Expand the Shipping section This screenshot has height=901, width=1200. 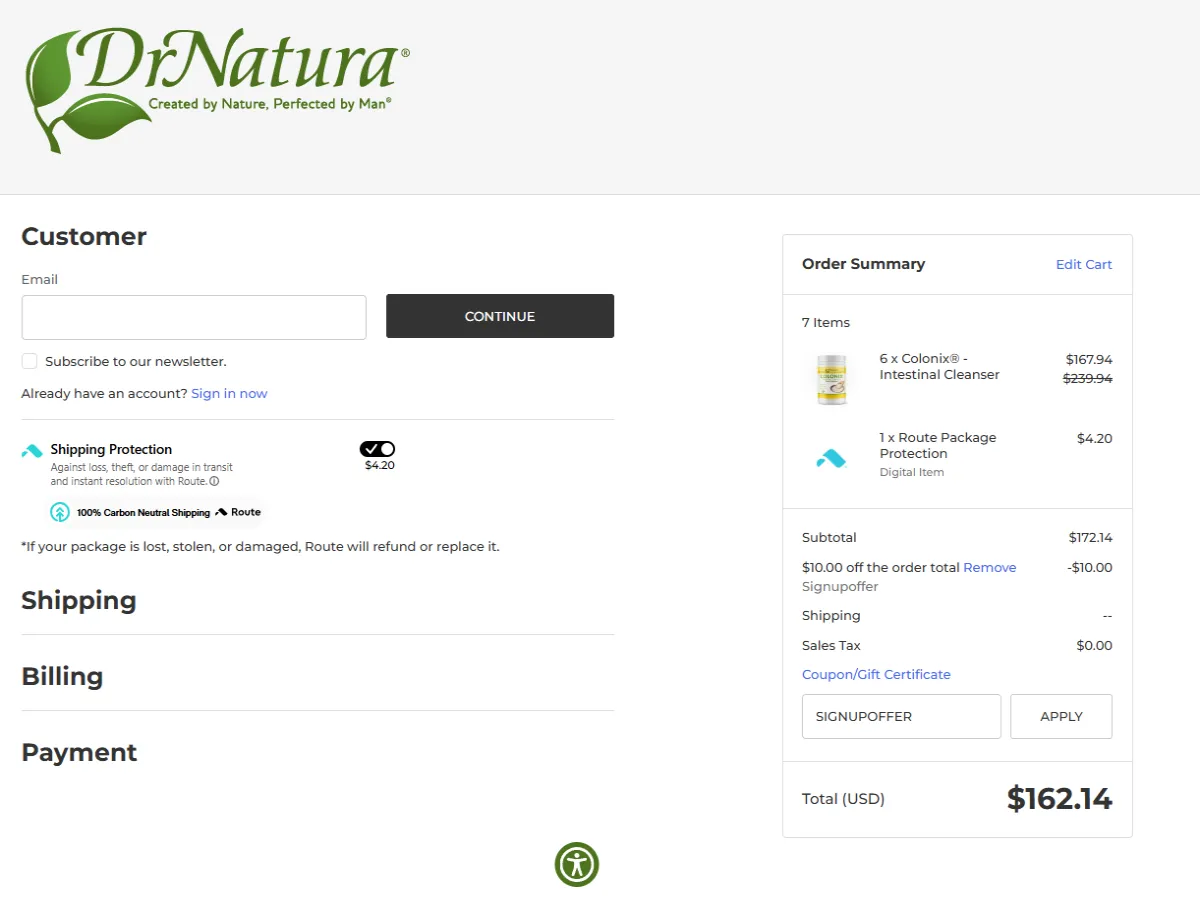coord(79,601)
